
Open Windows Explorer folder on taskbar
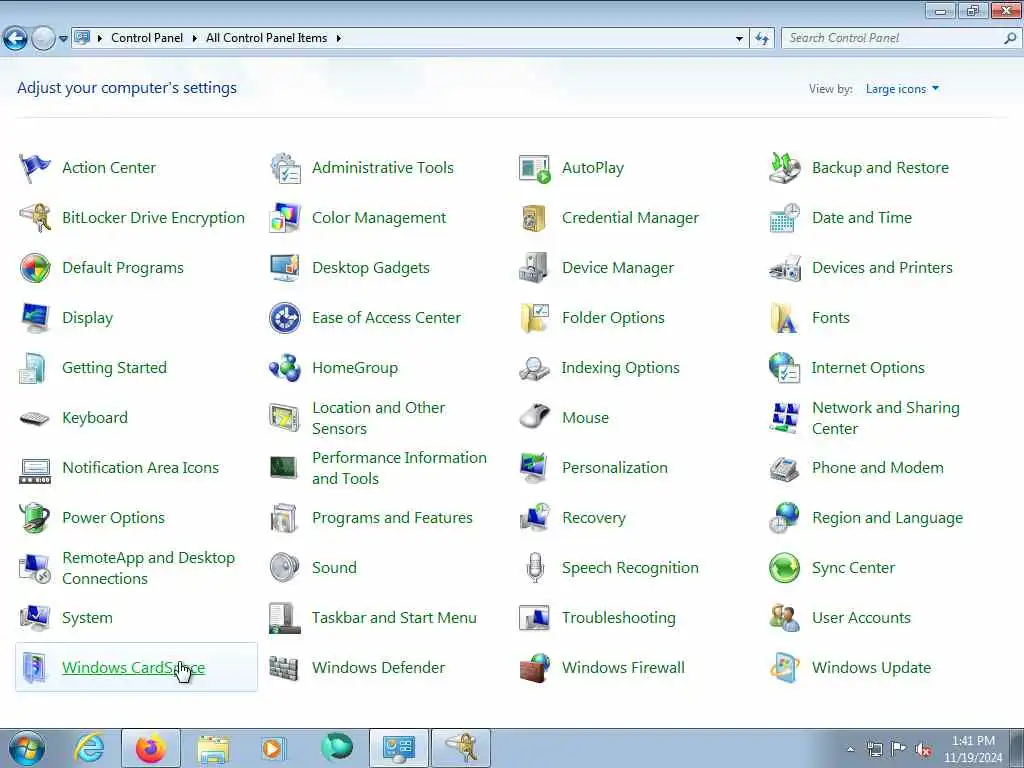(x=213, y=749)
